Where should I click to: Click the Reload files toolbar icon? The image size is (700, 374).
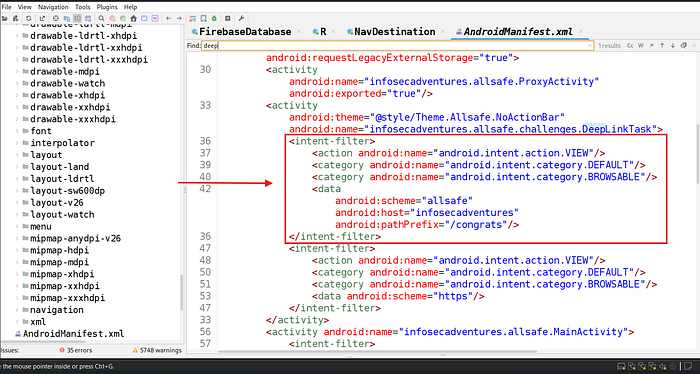point(29,18)
